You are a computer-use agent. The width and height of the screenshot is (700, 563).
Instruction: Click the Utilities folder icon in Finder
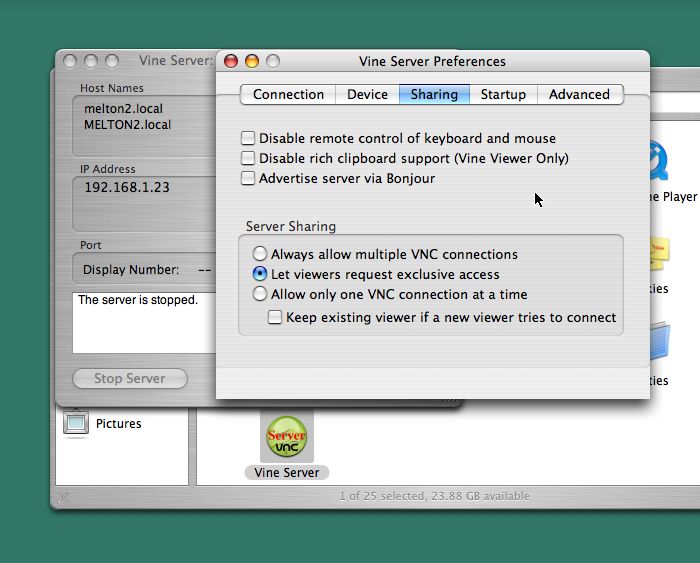[660, 342]
